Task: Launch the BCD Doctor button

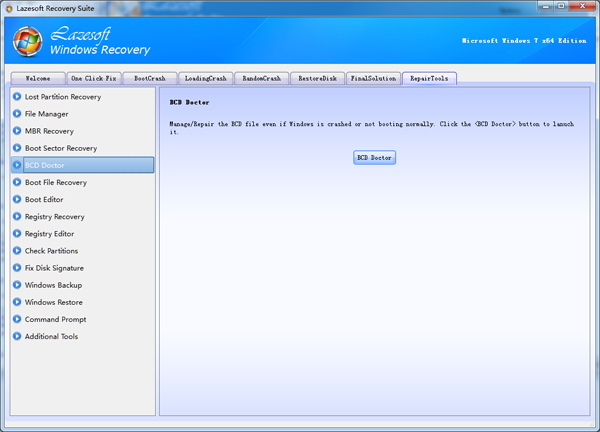Action: [374, 158]
